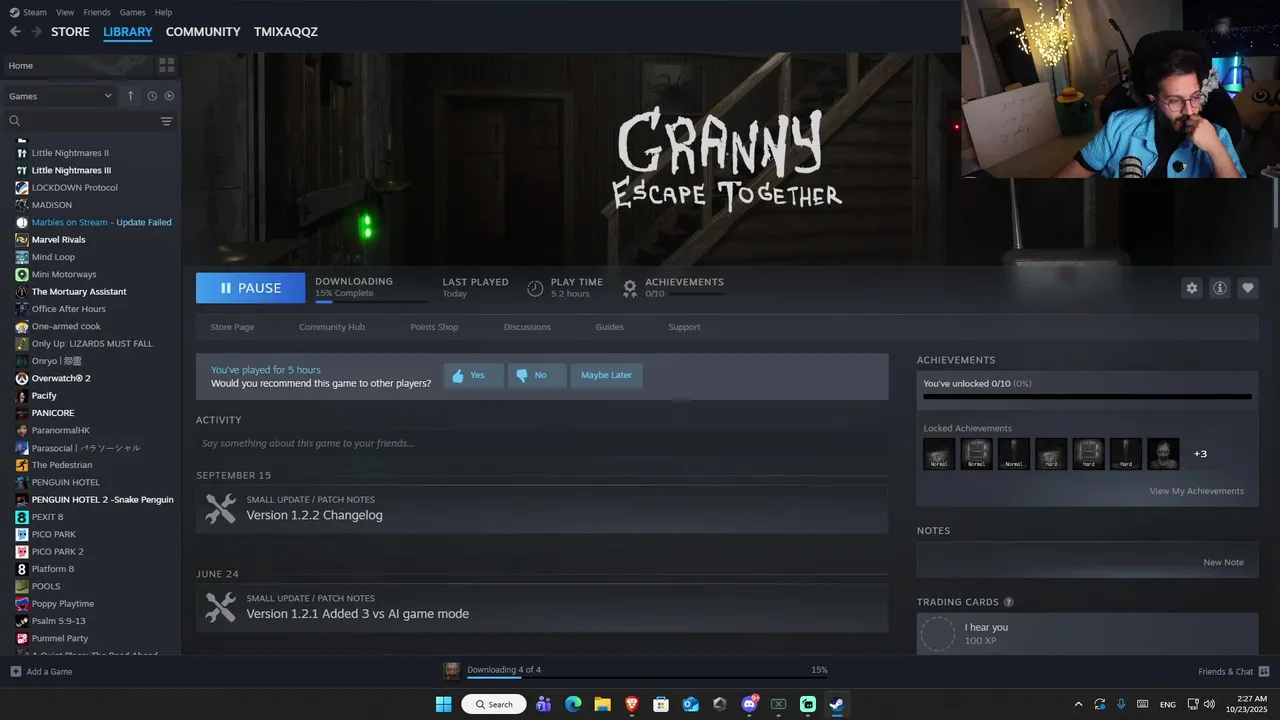The image size is (1280, 720).
Task: Open Version 1.2.1 Added 3 vs AI notes
Action: [x=542, y=607]
